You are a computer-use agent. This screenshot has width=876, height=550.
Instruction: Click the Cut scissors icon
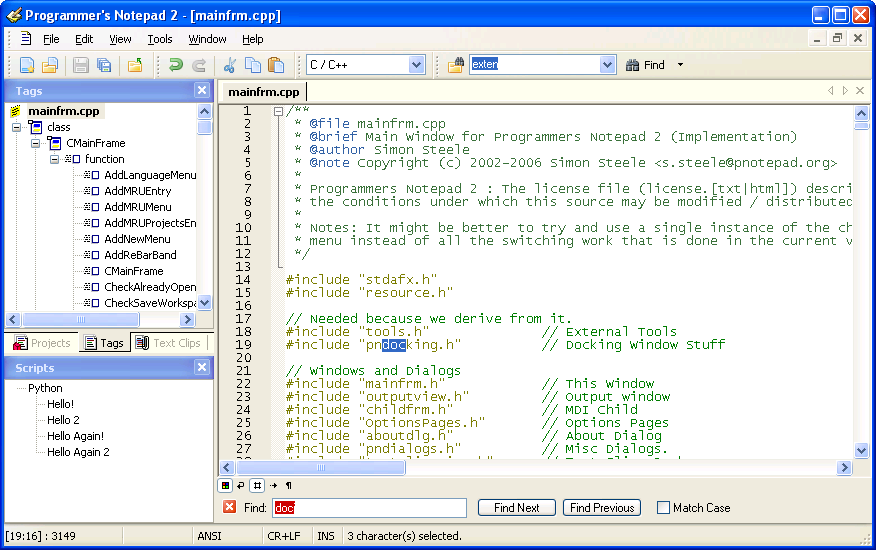tap(230, 65)
